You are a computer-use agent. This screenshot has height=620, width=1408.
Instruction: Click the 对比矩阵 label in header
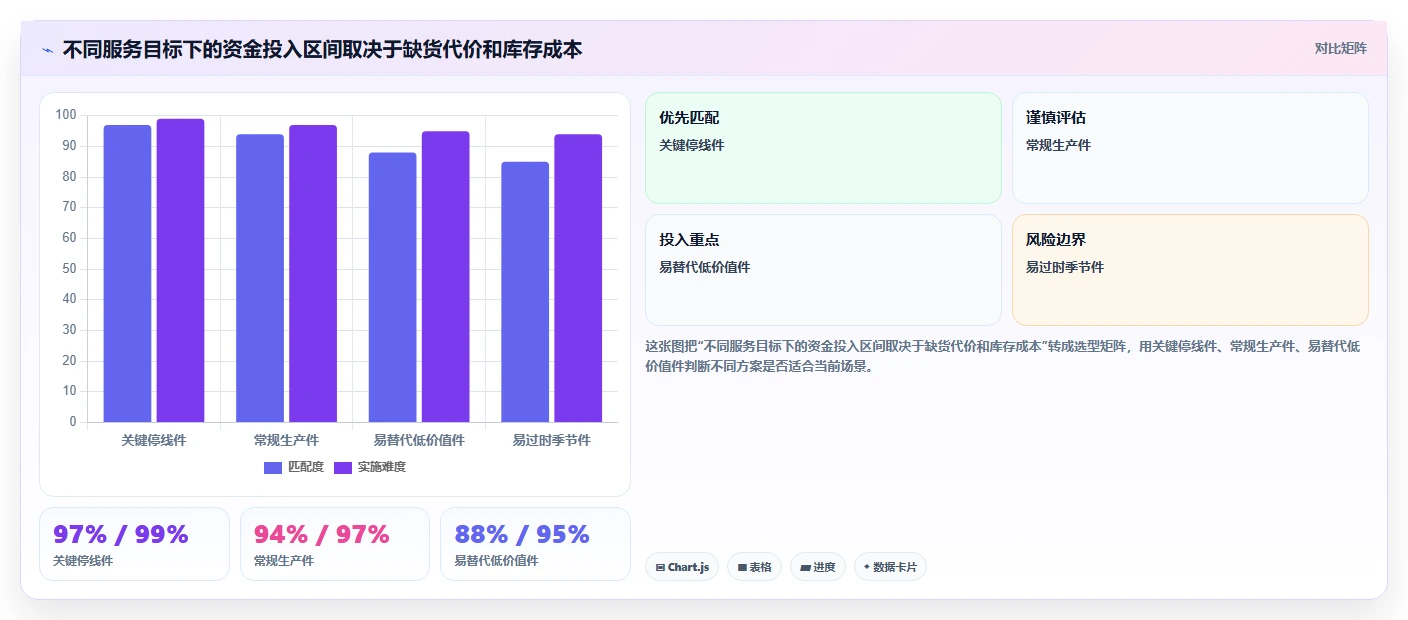click(1340, 48)
